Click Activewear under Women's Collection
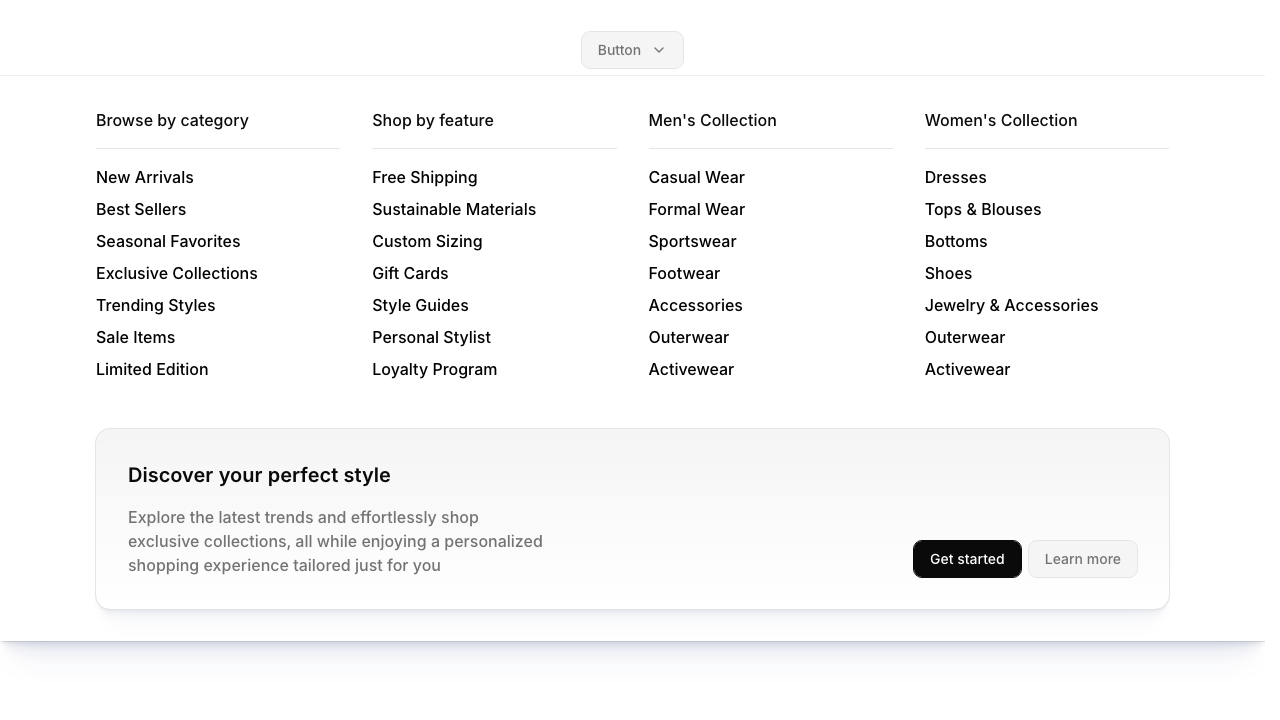The height and width of the screenshot is (720, 1280). [x=967, y=369]
